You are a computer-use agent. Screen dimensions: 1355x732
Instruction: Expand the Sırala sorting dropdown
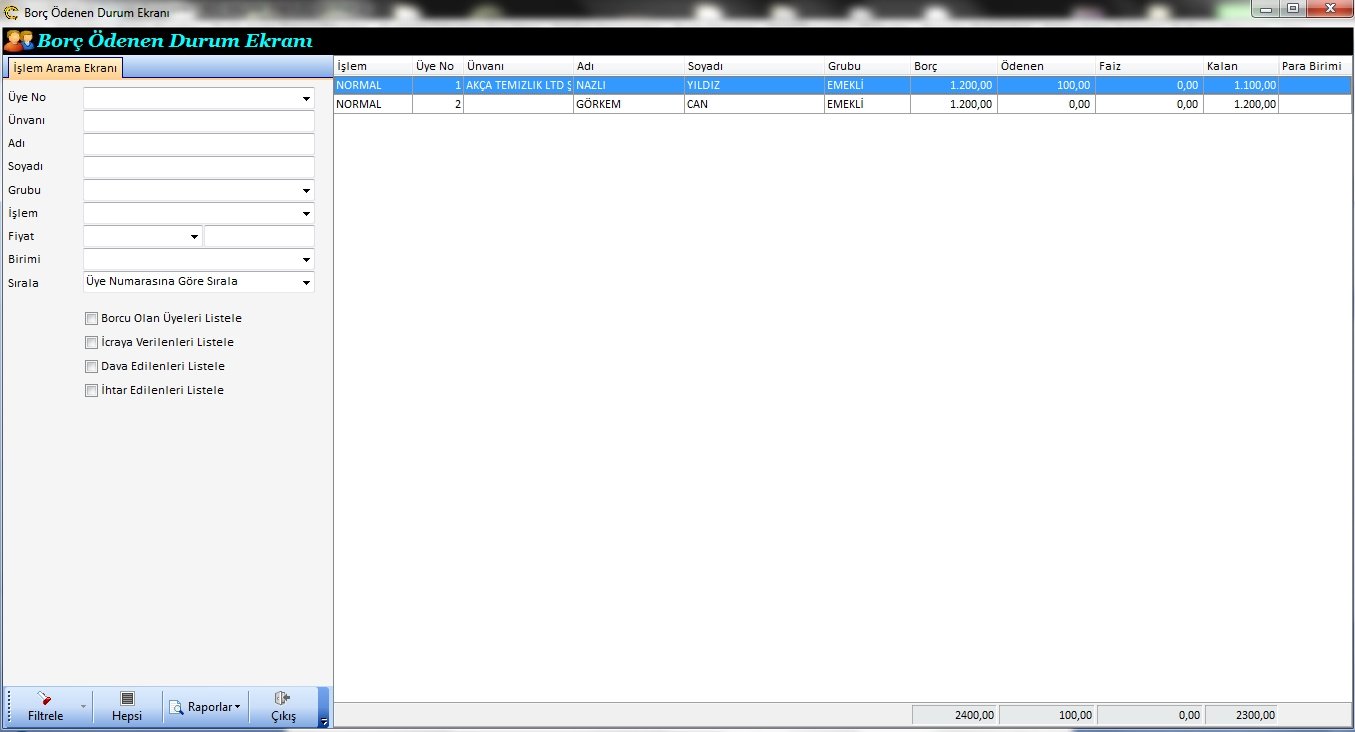tap(306, 283)
